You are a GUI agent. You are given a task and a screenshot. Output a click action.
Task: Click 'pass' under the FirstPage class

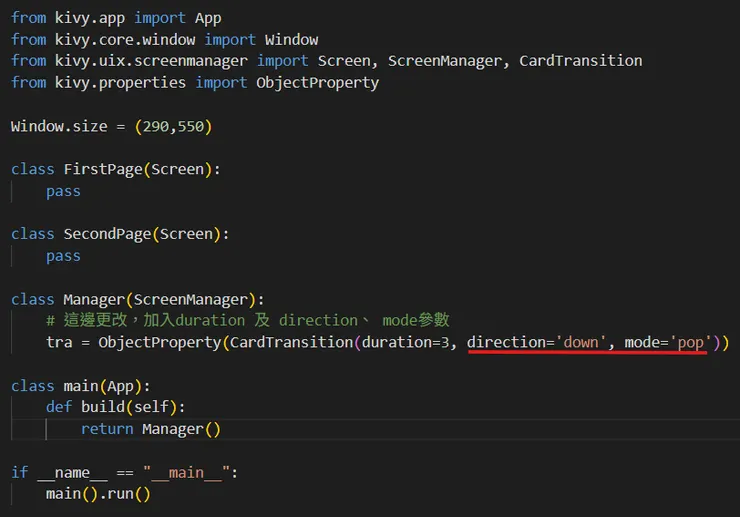click(x=63, y=192)
